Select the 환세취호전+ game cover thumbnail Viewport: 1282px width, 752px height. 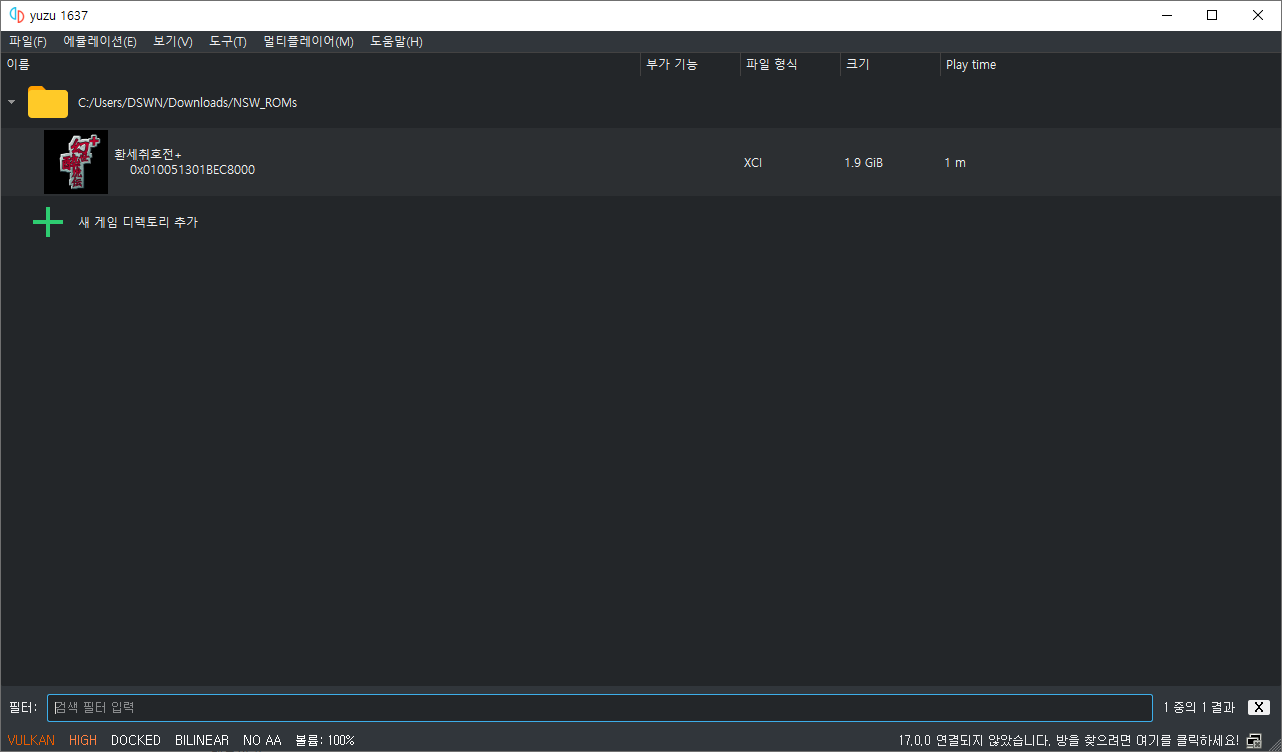76,162
